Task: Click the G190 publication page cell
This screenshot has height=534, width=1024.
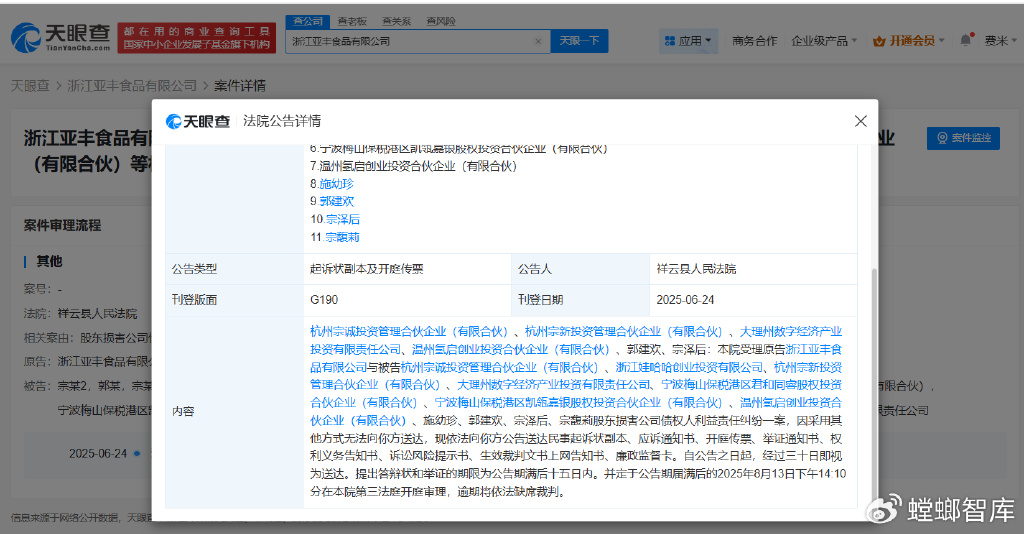Action: 407,300
